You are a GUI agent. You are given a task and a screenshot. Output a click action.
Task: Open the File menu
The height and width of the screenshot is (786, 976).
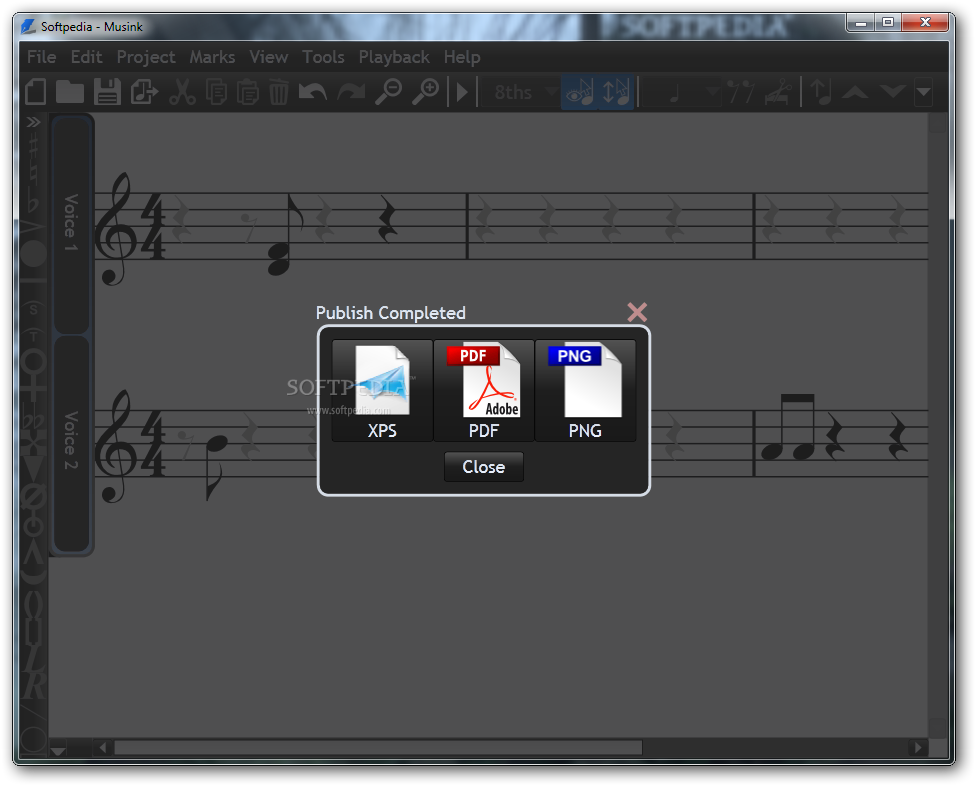click(42, 57)
